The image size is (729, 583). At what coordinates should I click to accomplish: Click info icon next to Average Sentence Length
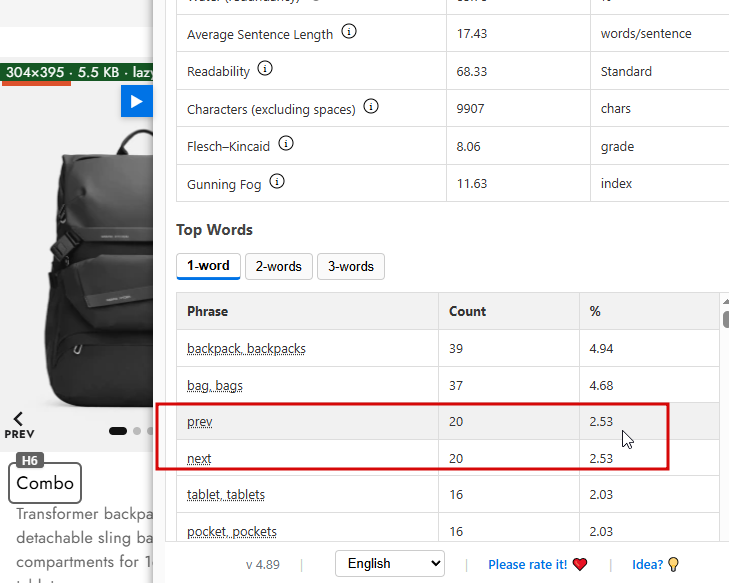click(349, 32)
